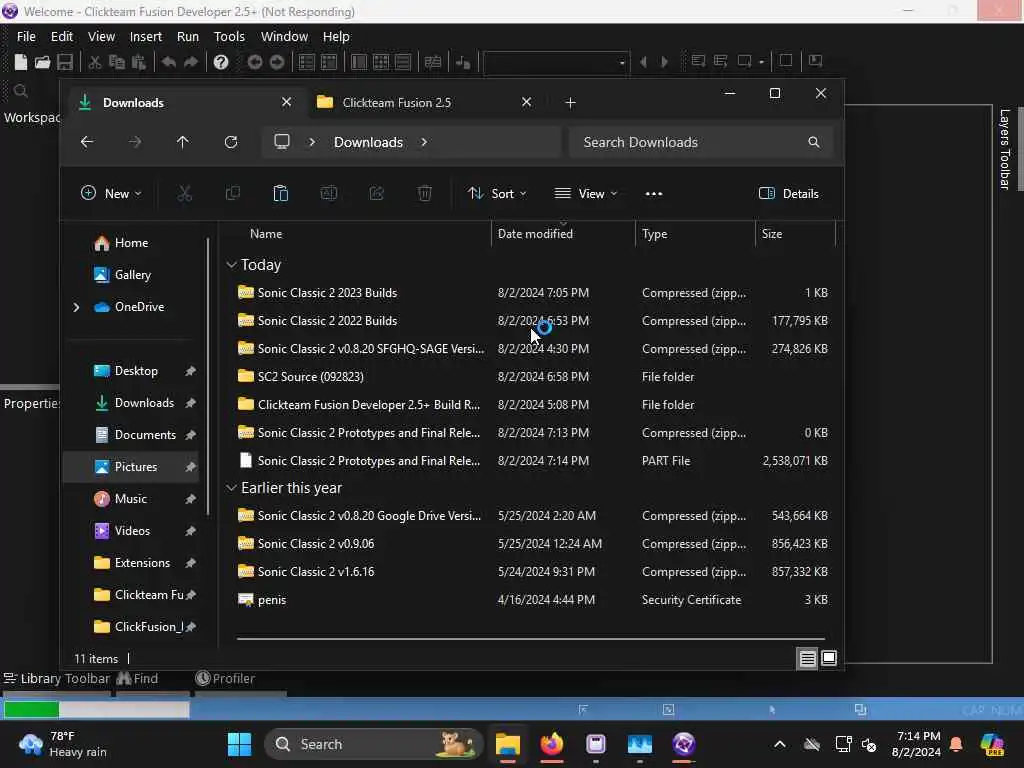The width and height of the screenshot is (1024, 768).
Task: Click Cut icon in Fusion toolbar
Action: click(95, 62)
